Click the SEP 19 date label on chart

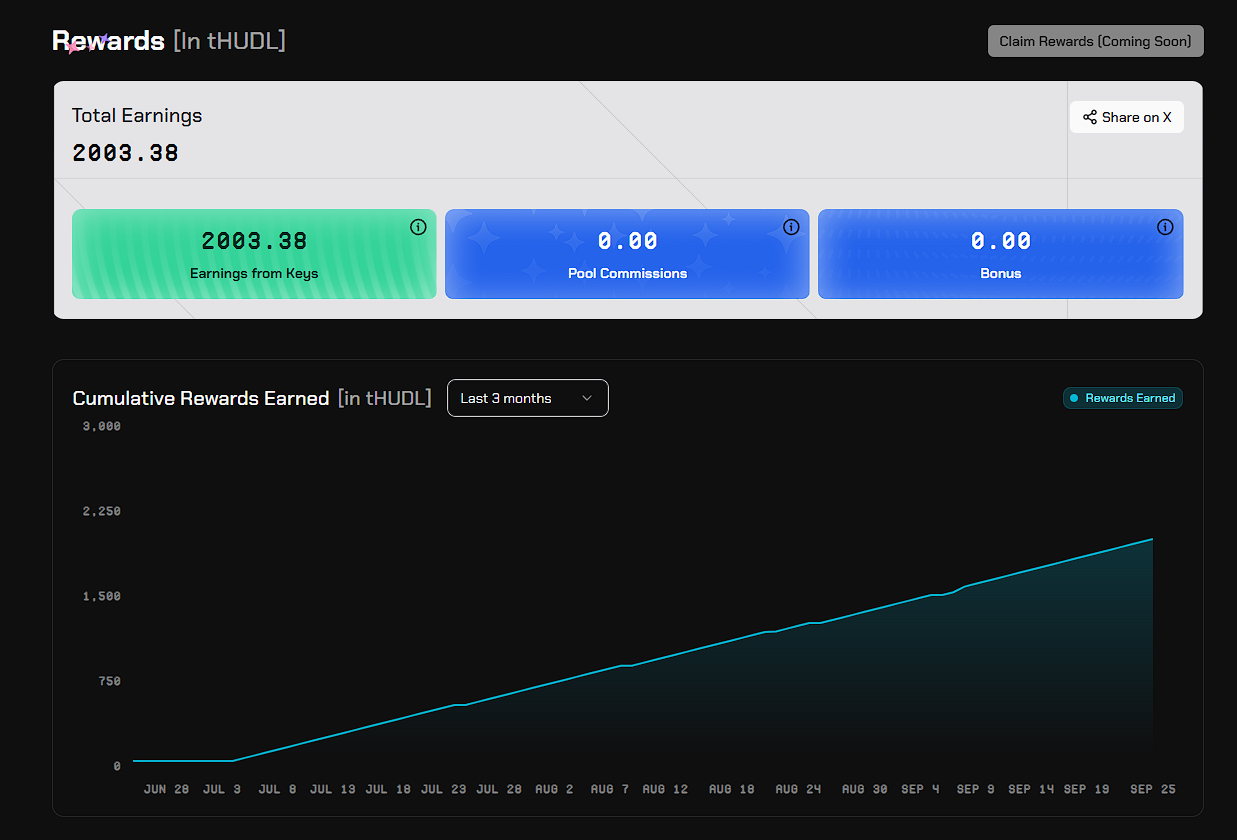click(x=1087, y=789)
